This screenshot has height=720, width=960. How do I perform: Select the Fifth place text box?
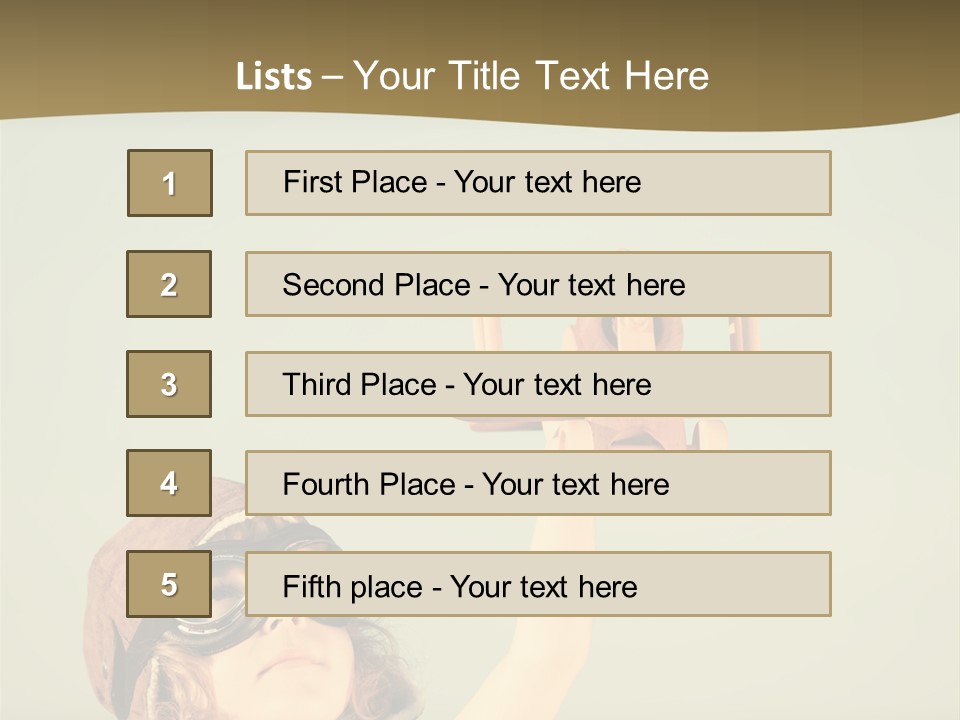point(538,584)
